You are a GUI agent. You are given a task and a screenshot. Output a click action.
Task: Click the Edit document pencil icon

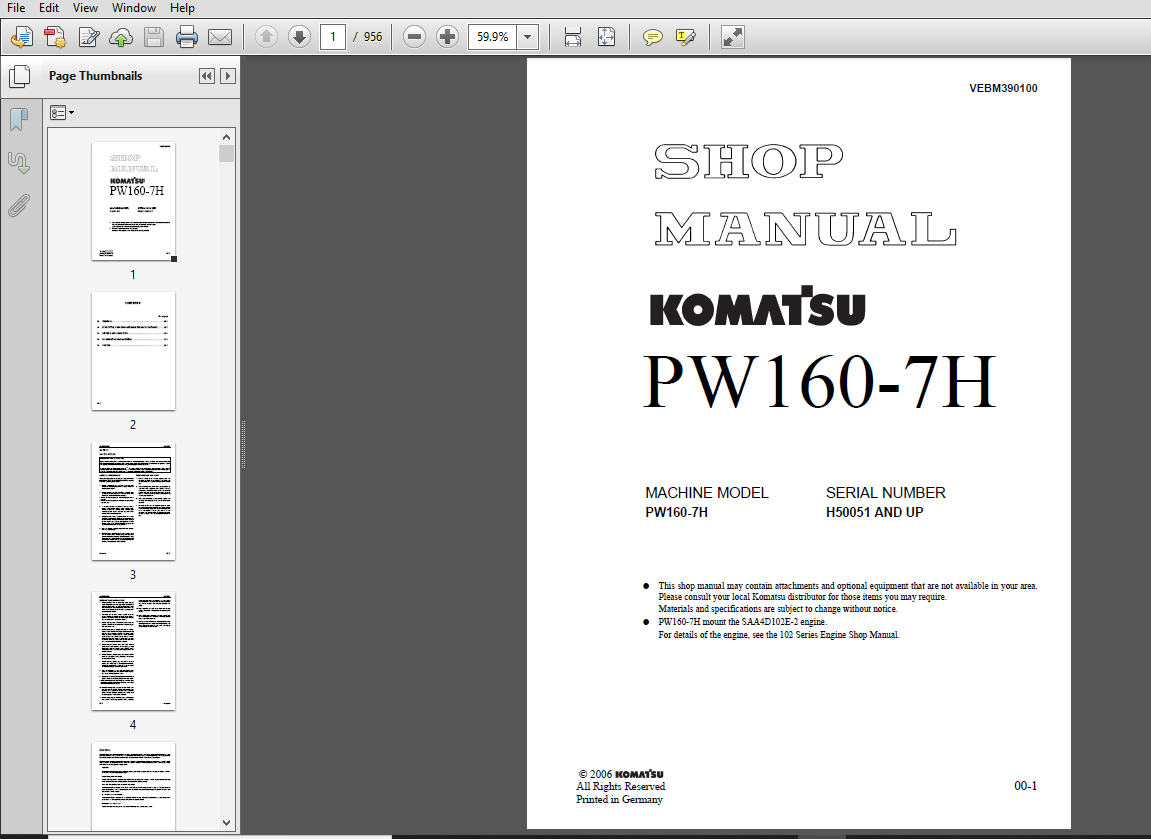click(89, 37)
